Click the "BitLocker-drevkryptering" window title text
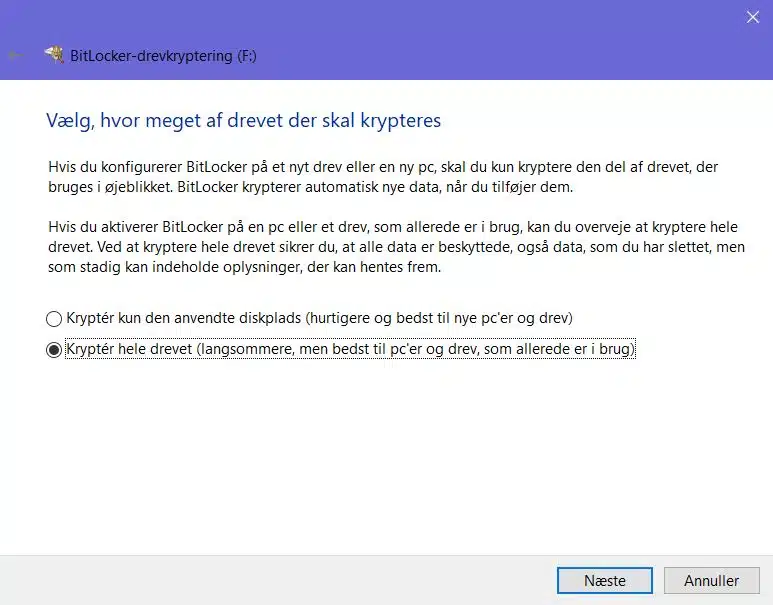This screenshot has width=773, height=605. 150,56
